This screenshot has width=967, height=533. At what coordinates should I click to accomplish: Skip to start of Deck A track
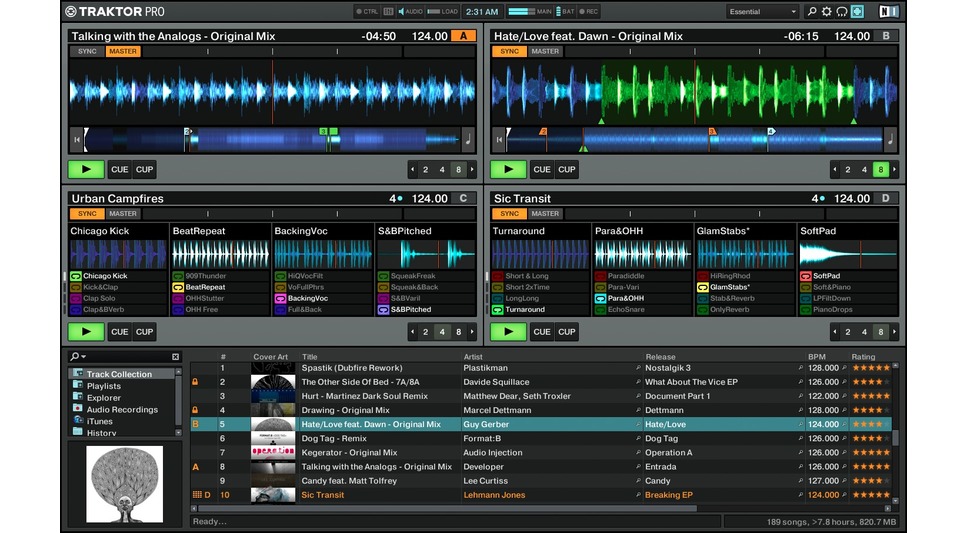point(76,139)
